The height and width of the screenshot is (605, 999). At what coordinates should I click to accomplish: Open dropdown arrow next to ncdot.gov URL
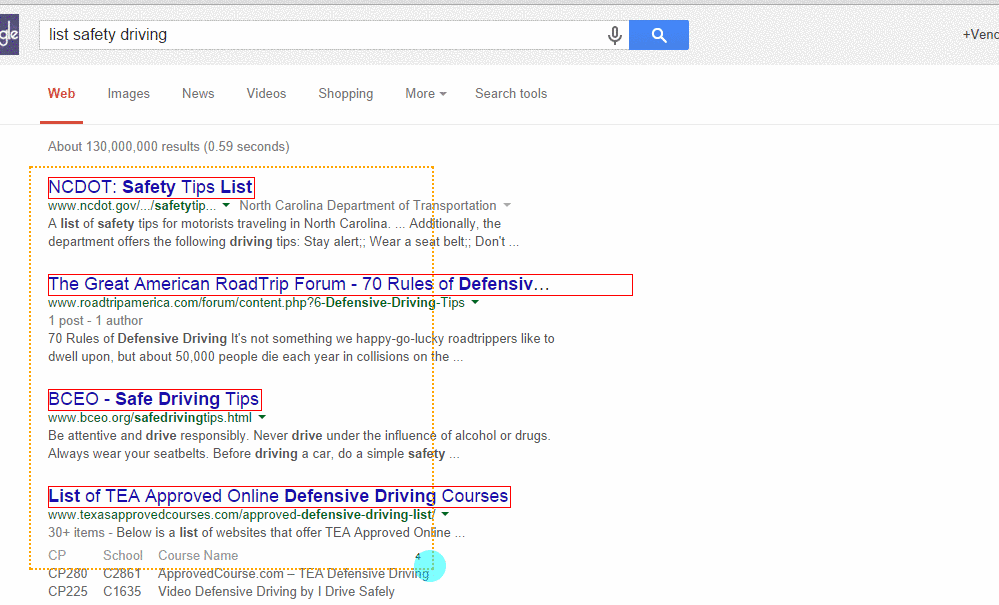coord(226,206)
